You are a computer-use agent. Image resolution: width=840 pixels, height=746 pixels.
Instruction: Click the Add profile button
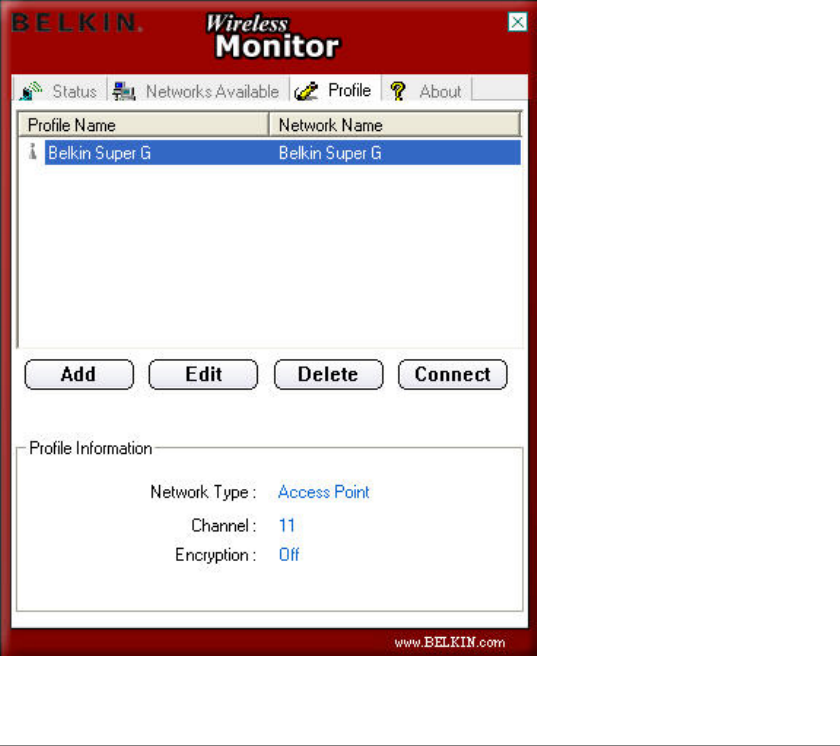pos(79,374)
